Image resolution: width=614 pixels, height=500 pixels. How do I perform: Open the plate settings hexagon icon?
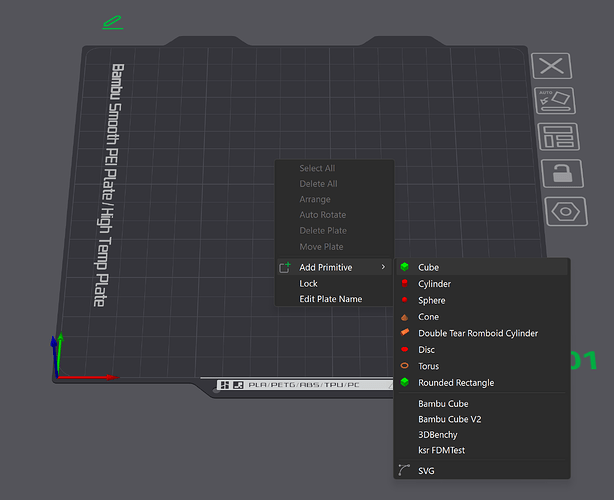tap(566, 211)
